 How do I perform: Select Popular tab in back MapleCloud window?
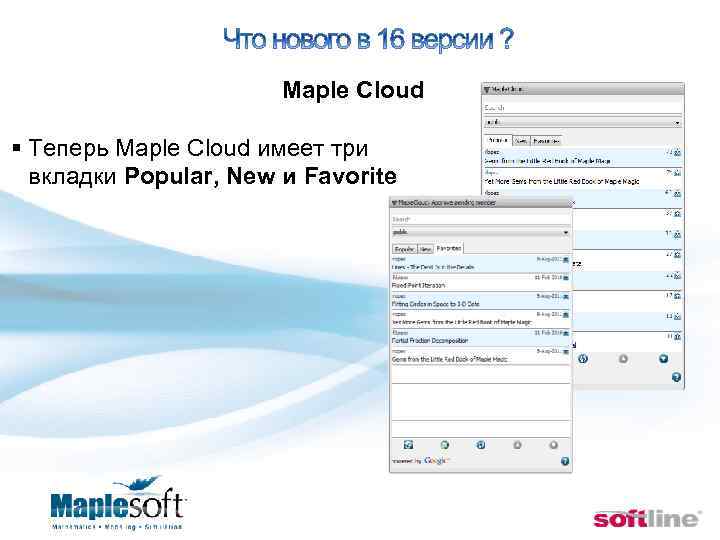point(497,140)
